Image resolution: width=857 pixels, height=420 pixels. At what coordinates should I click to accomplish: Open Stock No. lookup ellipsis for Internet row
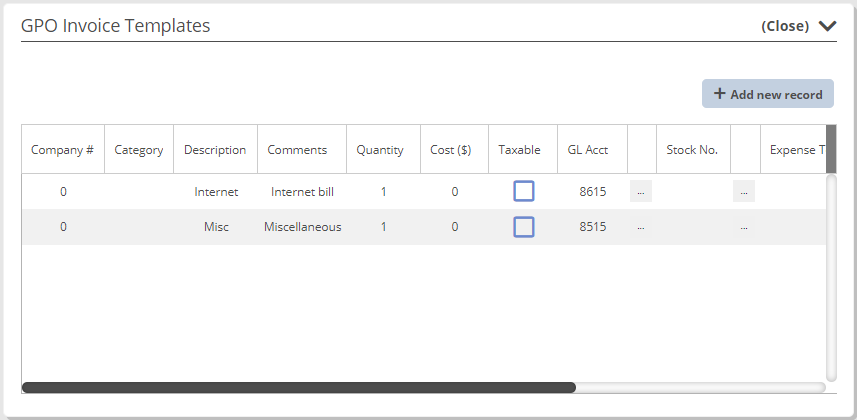pos(744,191)
